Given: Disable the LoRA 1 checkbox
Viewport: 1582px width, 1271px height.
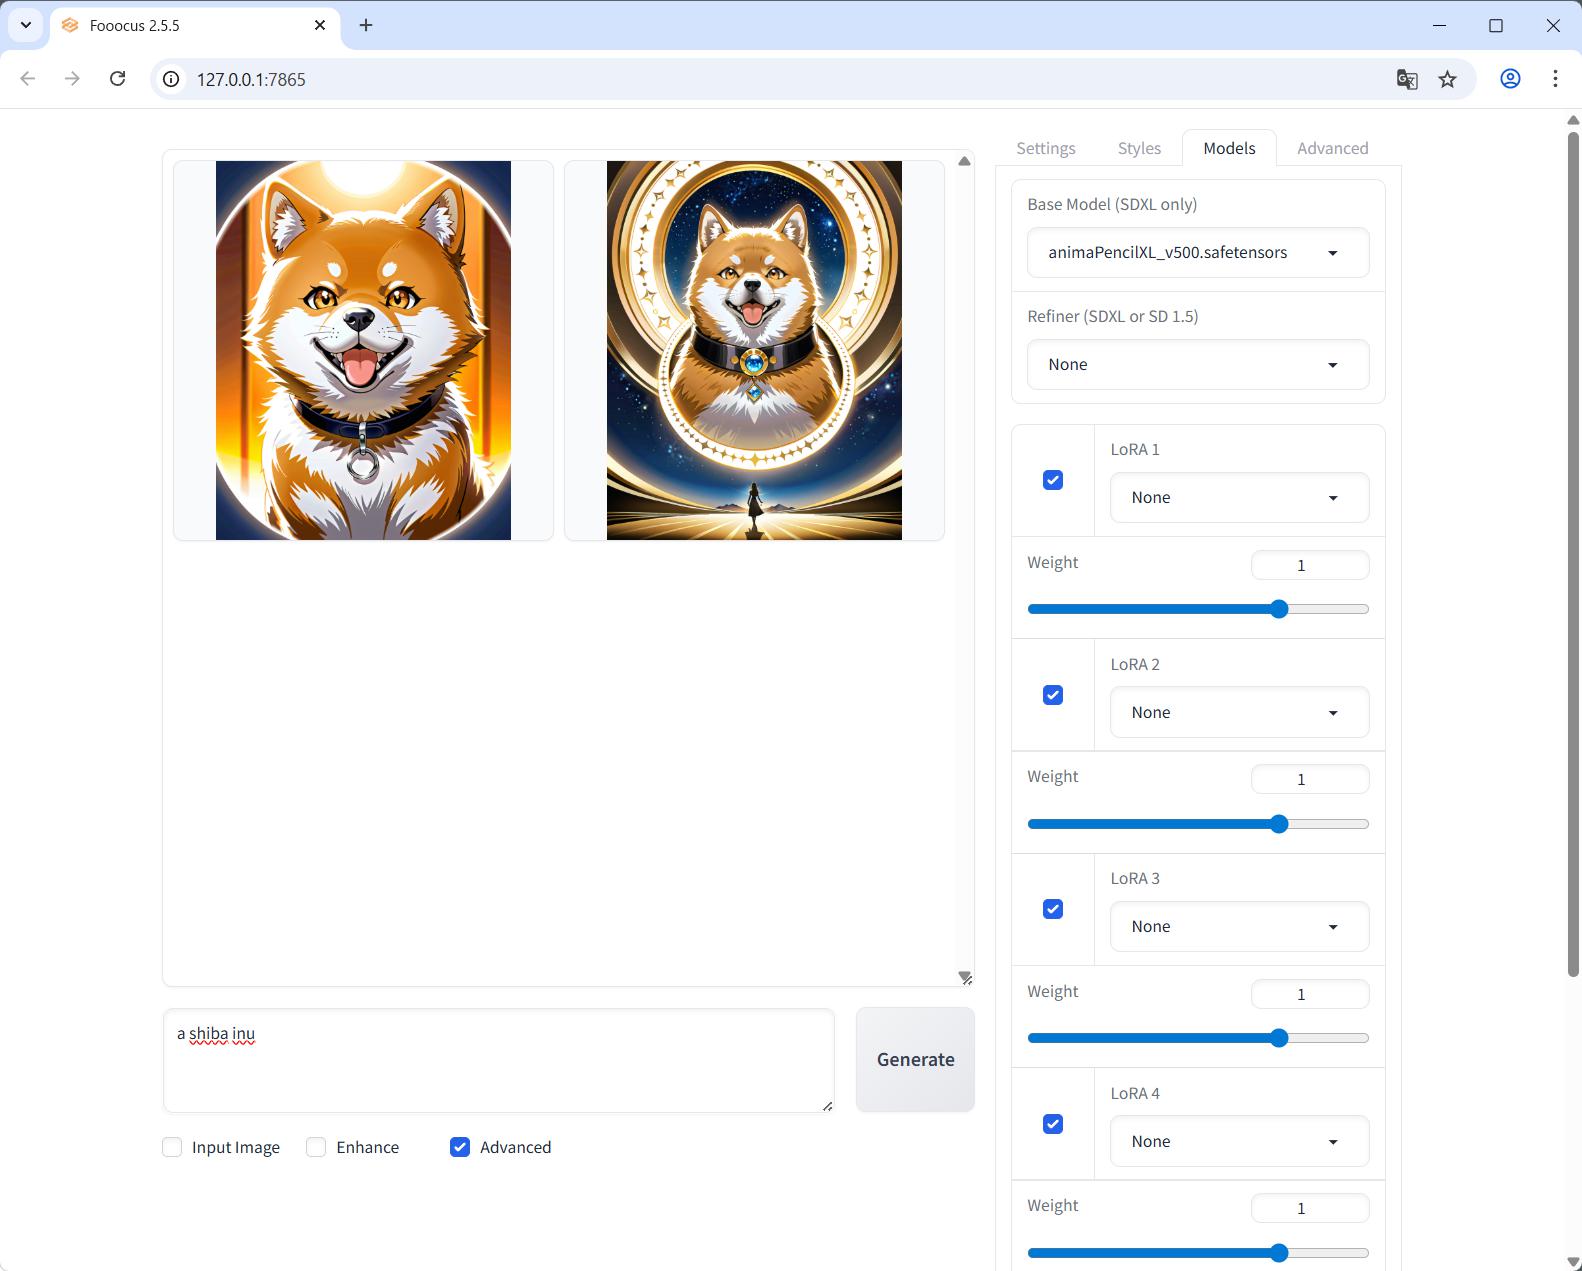Looking at the screenshot, I should coord(1053,480).
